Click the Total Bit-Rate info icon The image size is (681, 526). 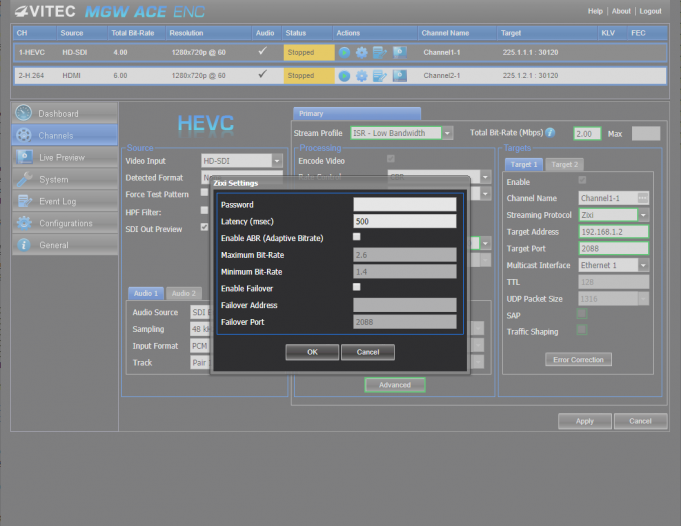550,132
